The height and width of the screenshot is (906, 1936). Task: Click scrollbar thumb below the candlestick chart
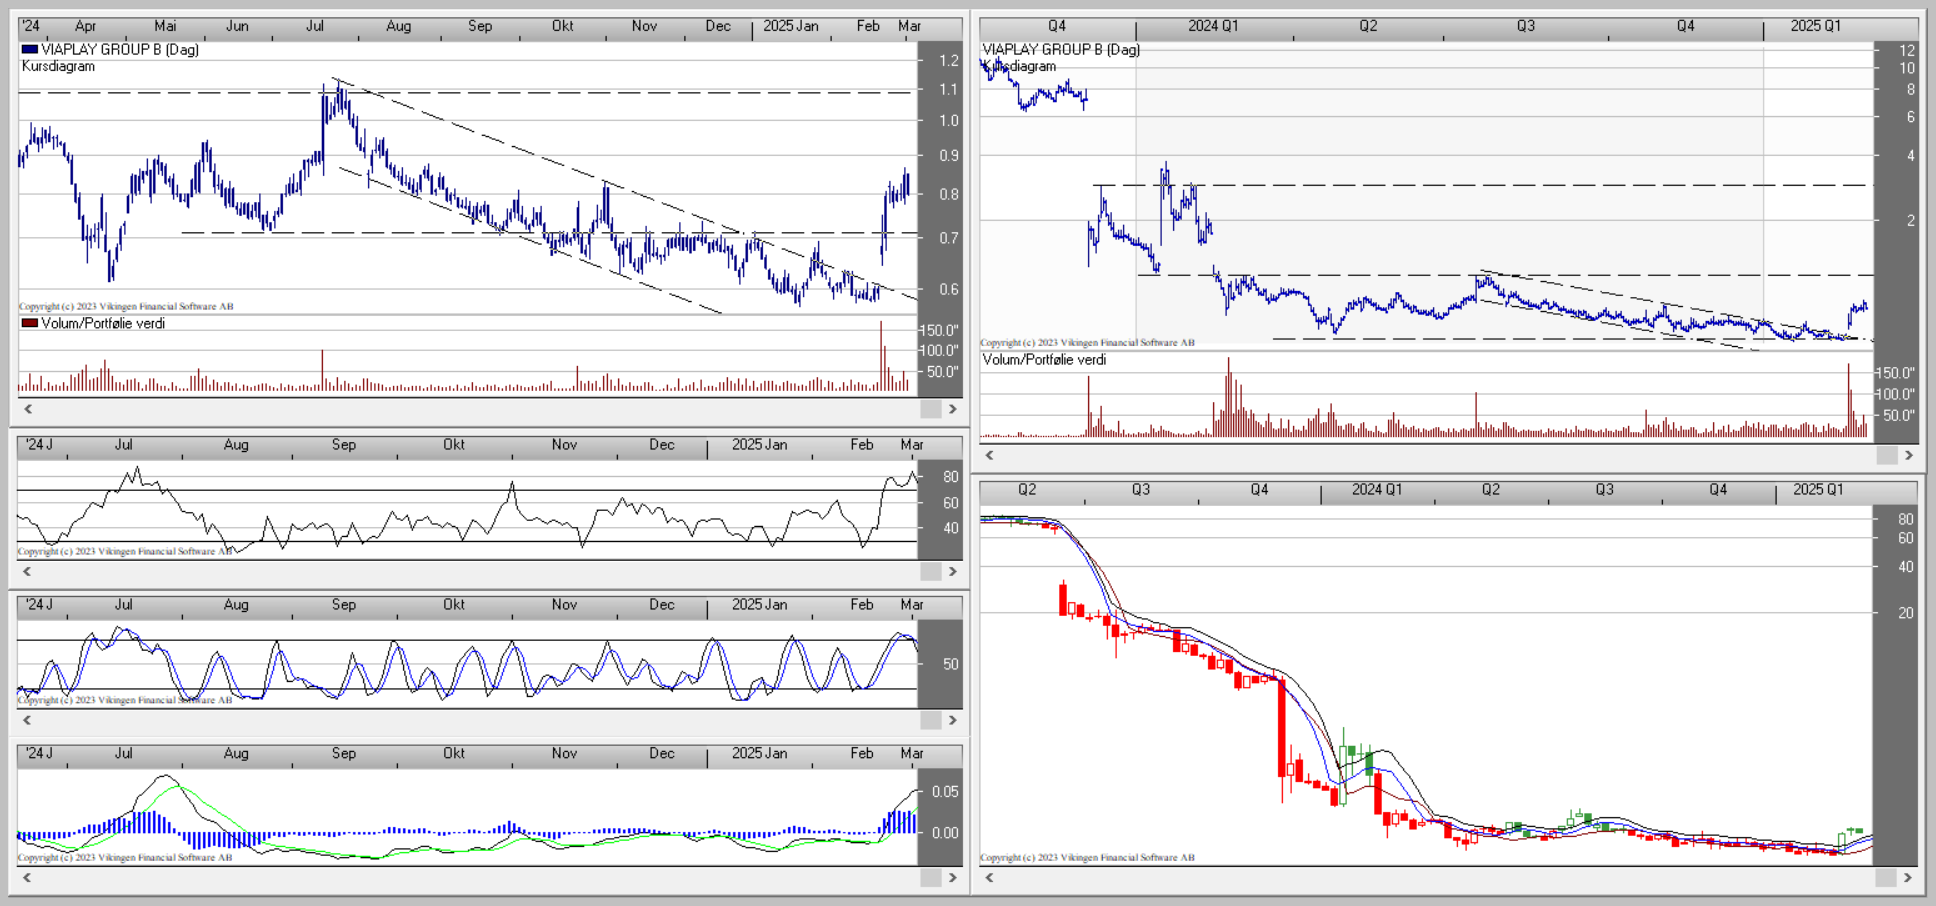point(1886,877)
